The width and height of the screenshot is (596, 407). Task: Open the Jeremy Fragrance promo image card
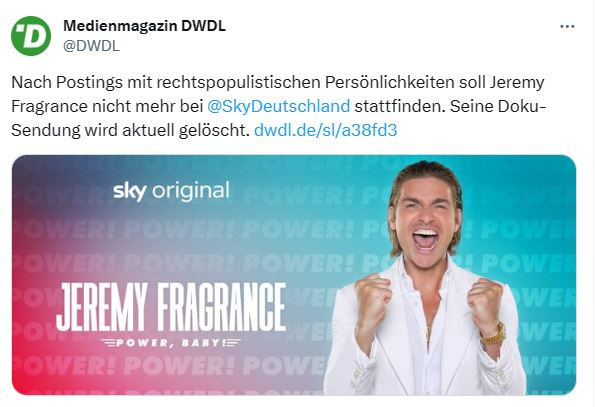coord(294,275)
